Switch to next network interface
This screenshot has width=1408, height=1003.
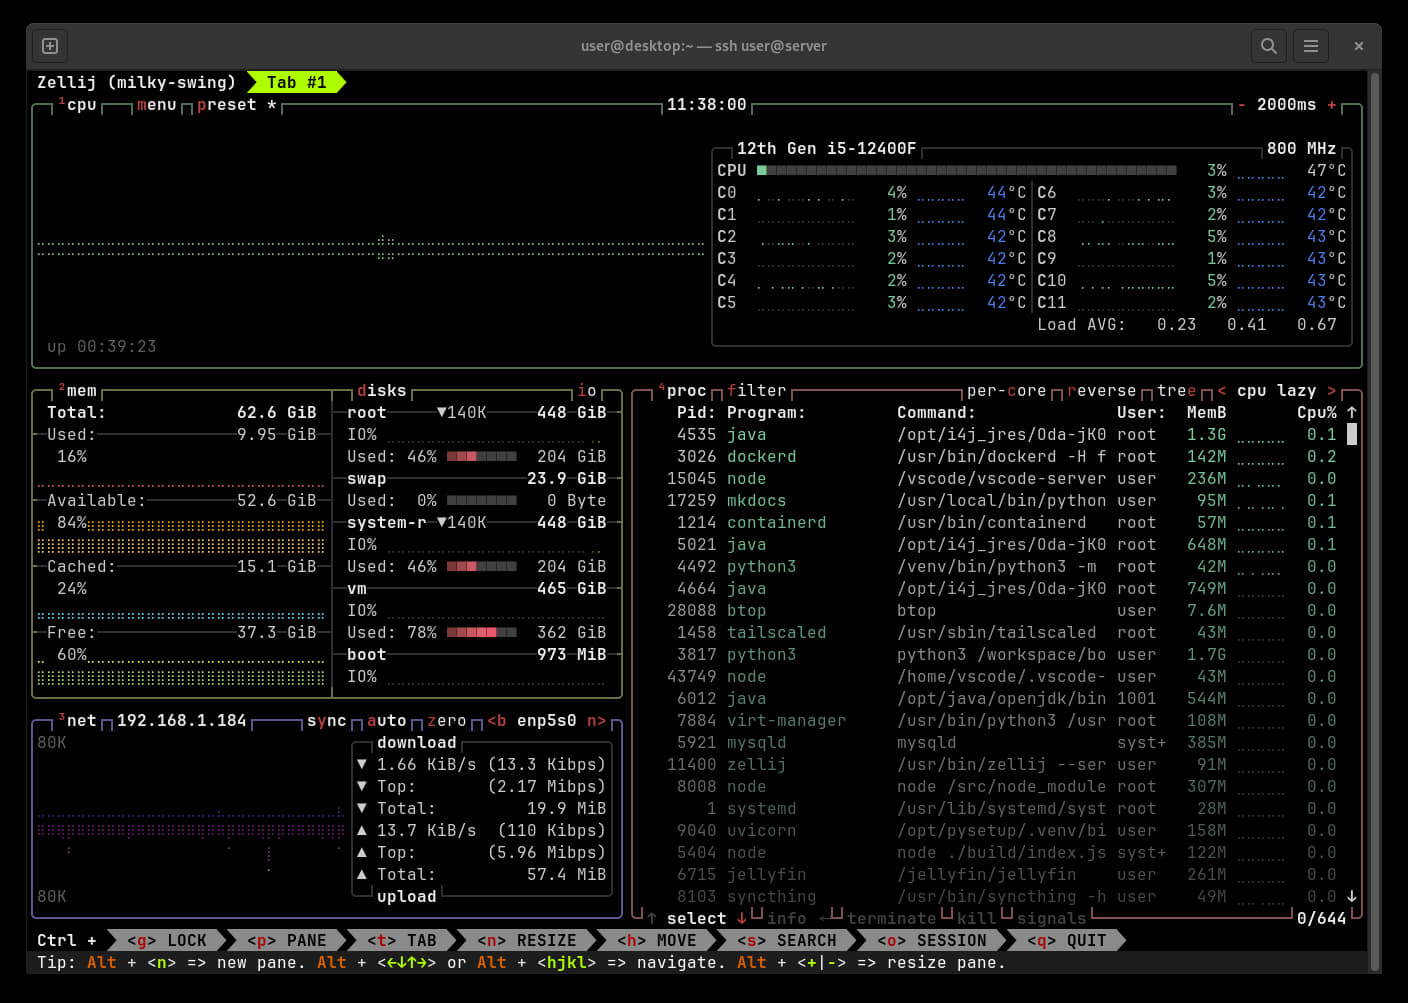(596, 721)
